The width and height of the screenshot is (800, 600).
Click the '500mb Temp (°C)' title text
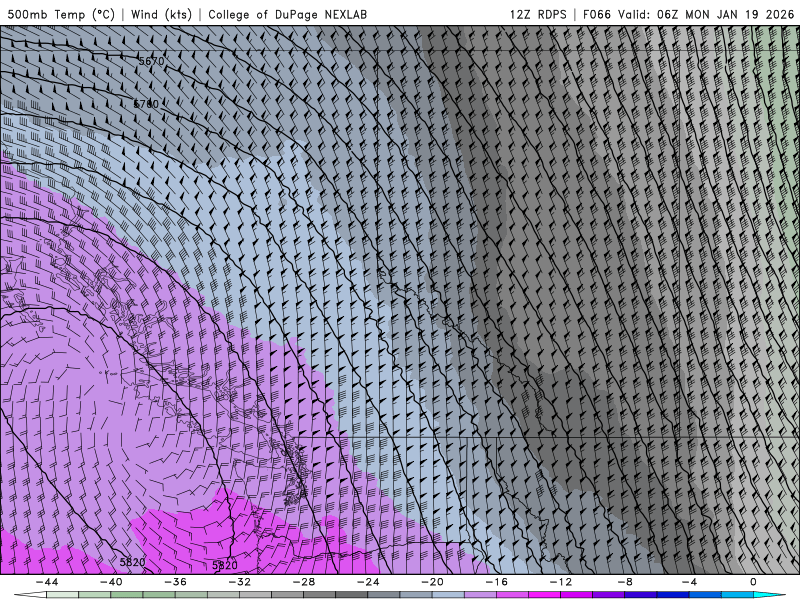point(61,14)
